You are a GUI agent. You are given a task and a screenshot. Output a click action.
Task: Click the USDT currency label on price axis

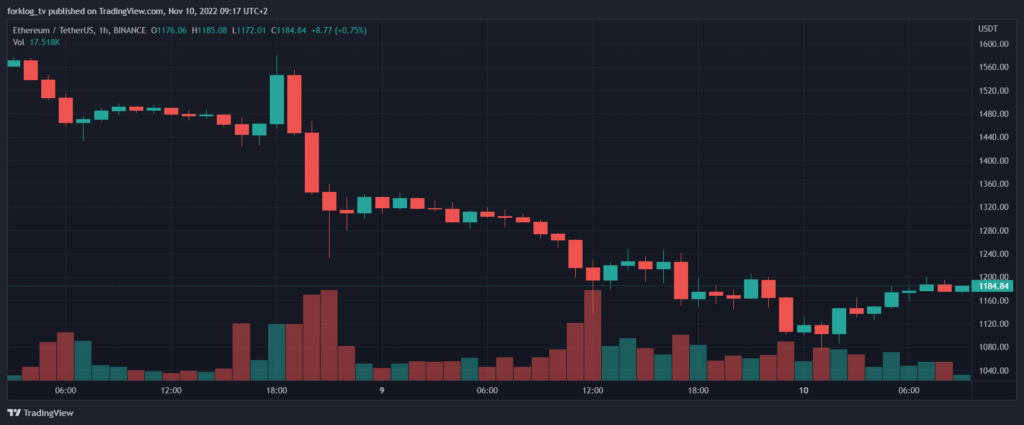(x=987, y=28)
